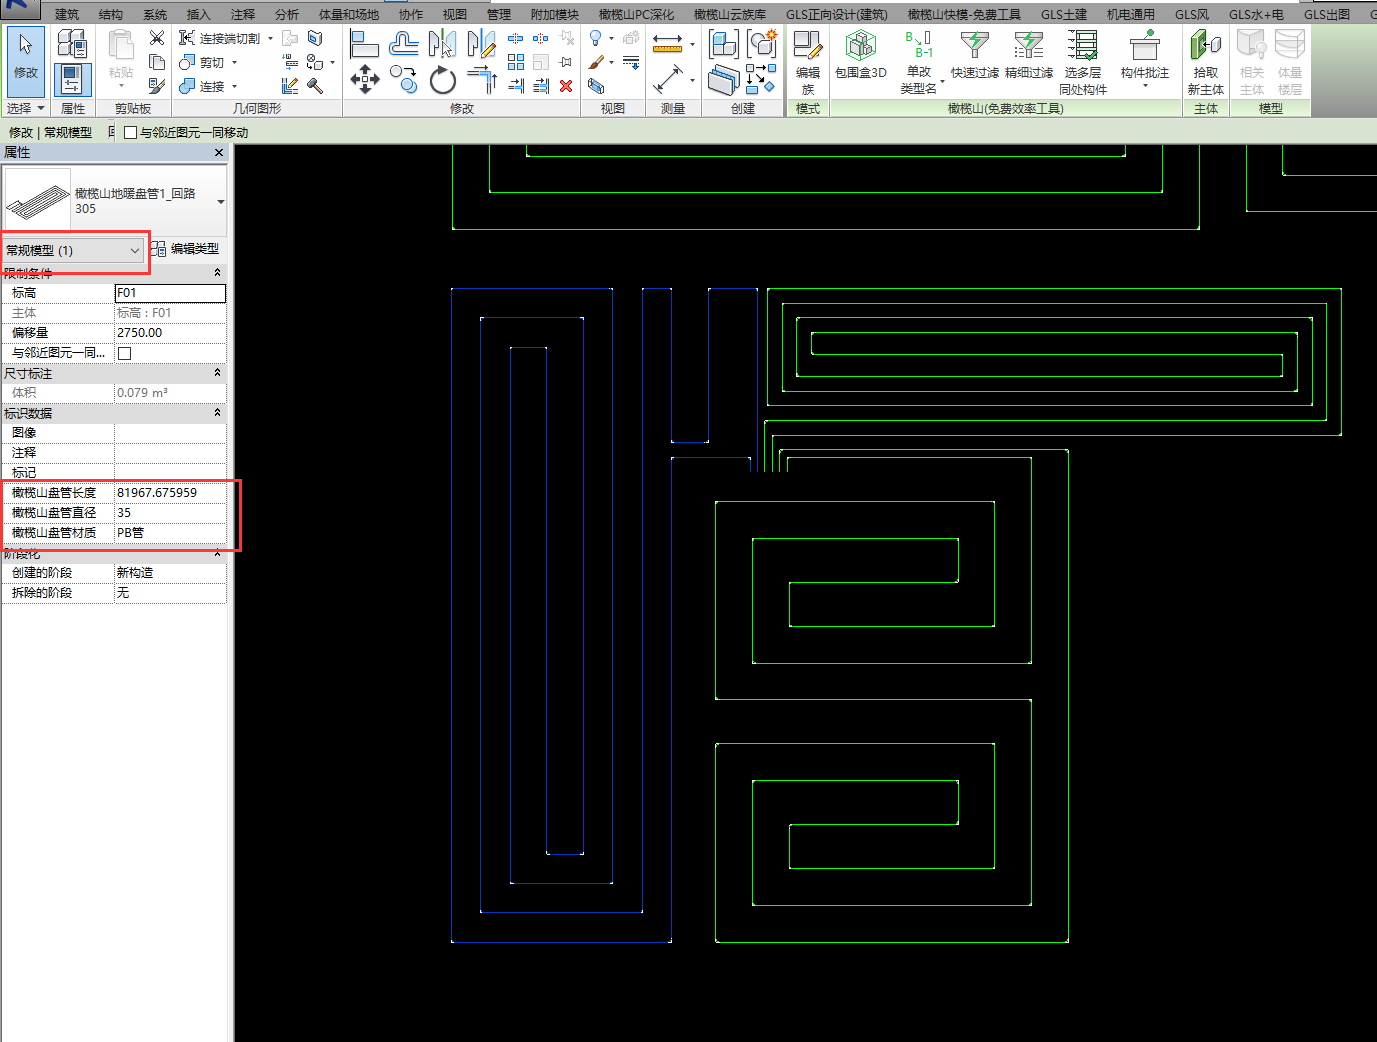Click Copy to clipboard icon

pyautogui.click(x=157, y=62)
